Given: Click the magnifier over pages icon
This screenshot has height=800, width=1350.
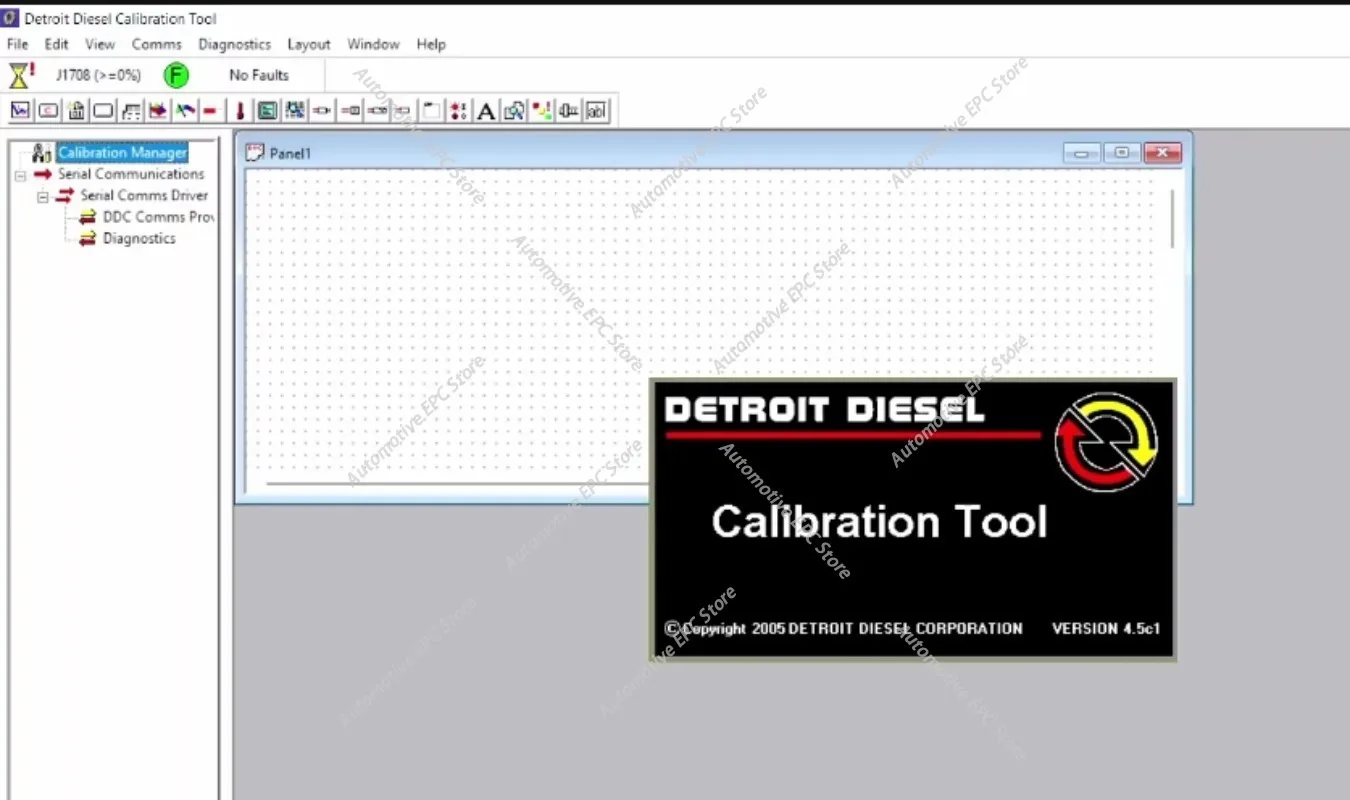Looking at the screenshot, I should tap(514, 110).
